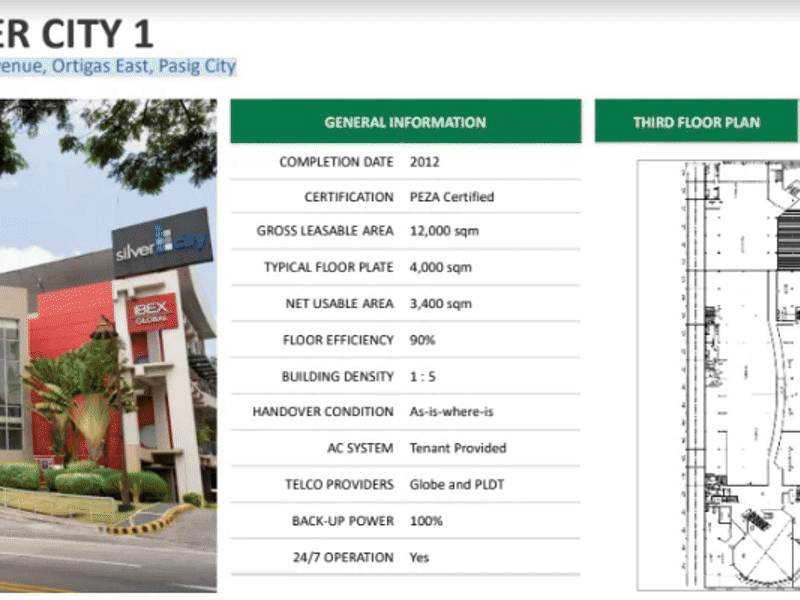Open the third floor plan drawing
This screenshot has height=600, width=800.
click(x=718, y=372)
